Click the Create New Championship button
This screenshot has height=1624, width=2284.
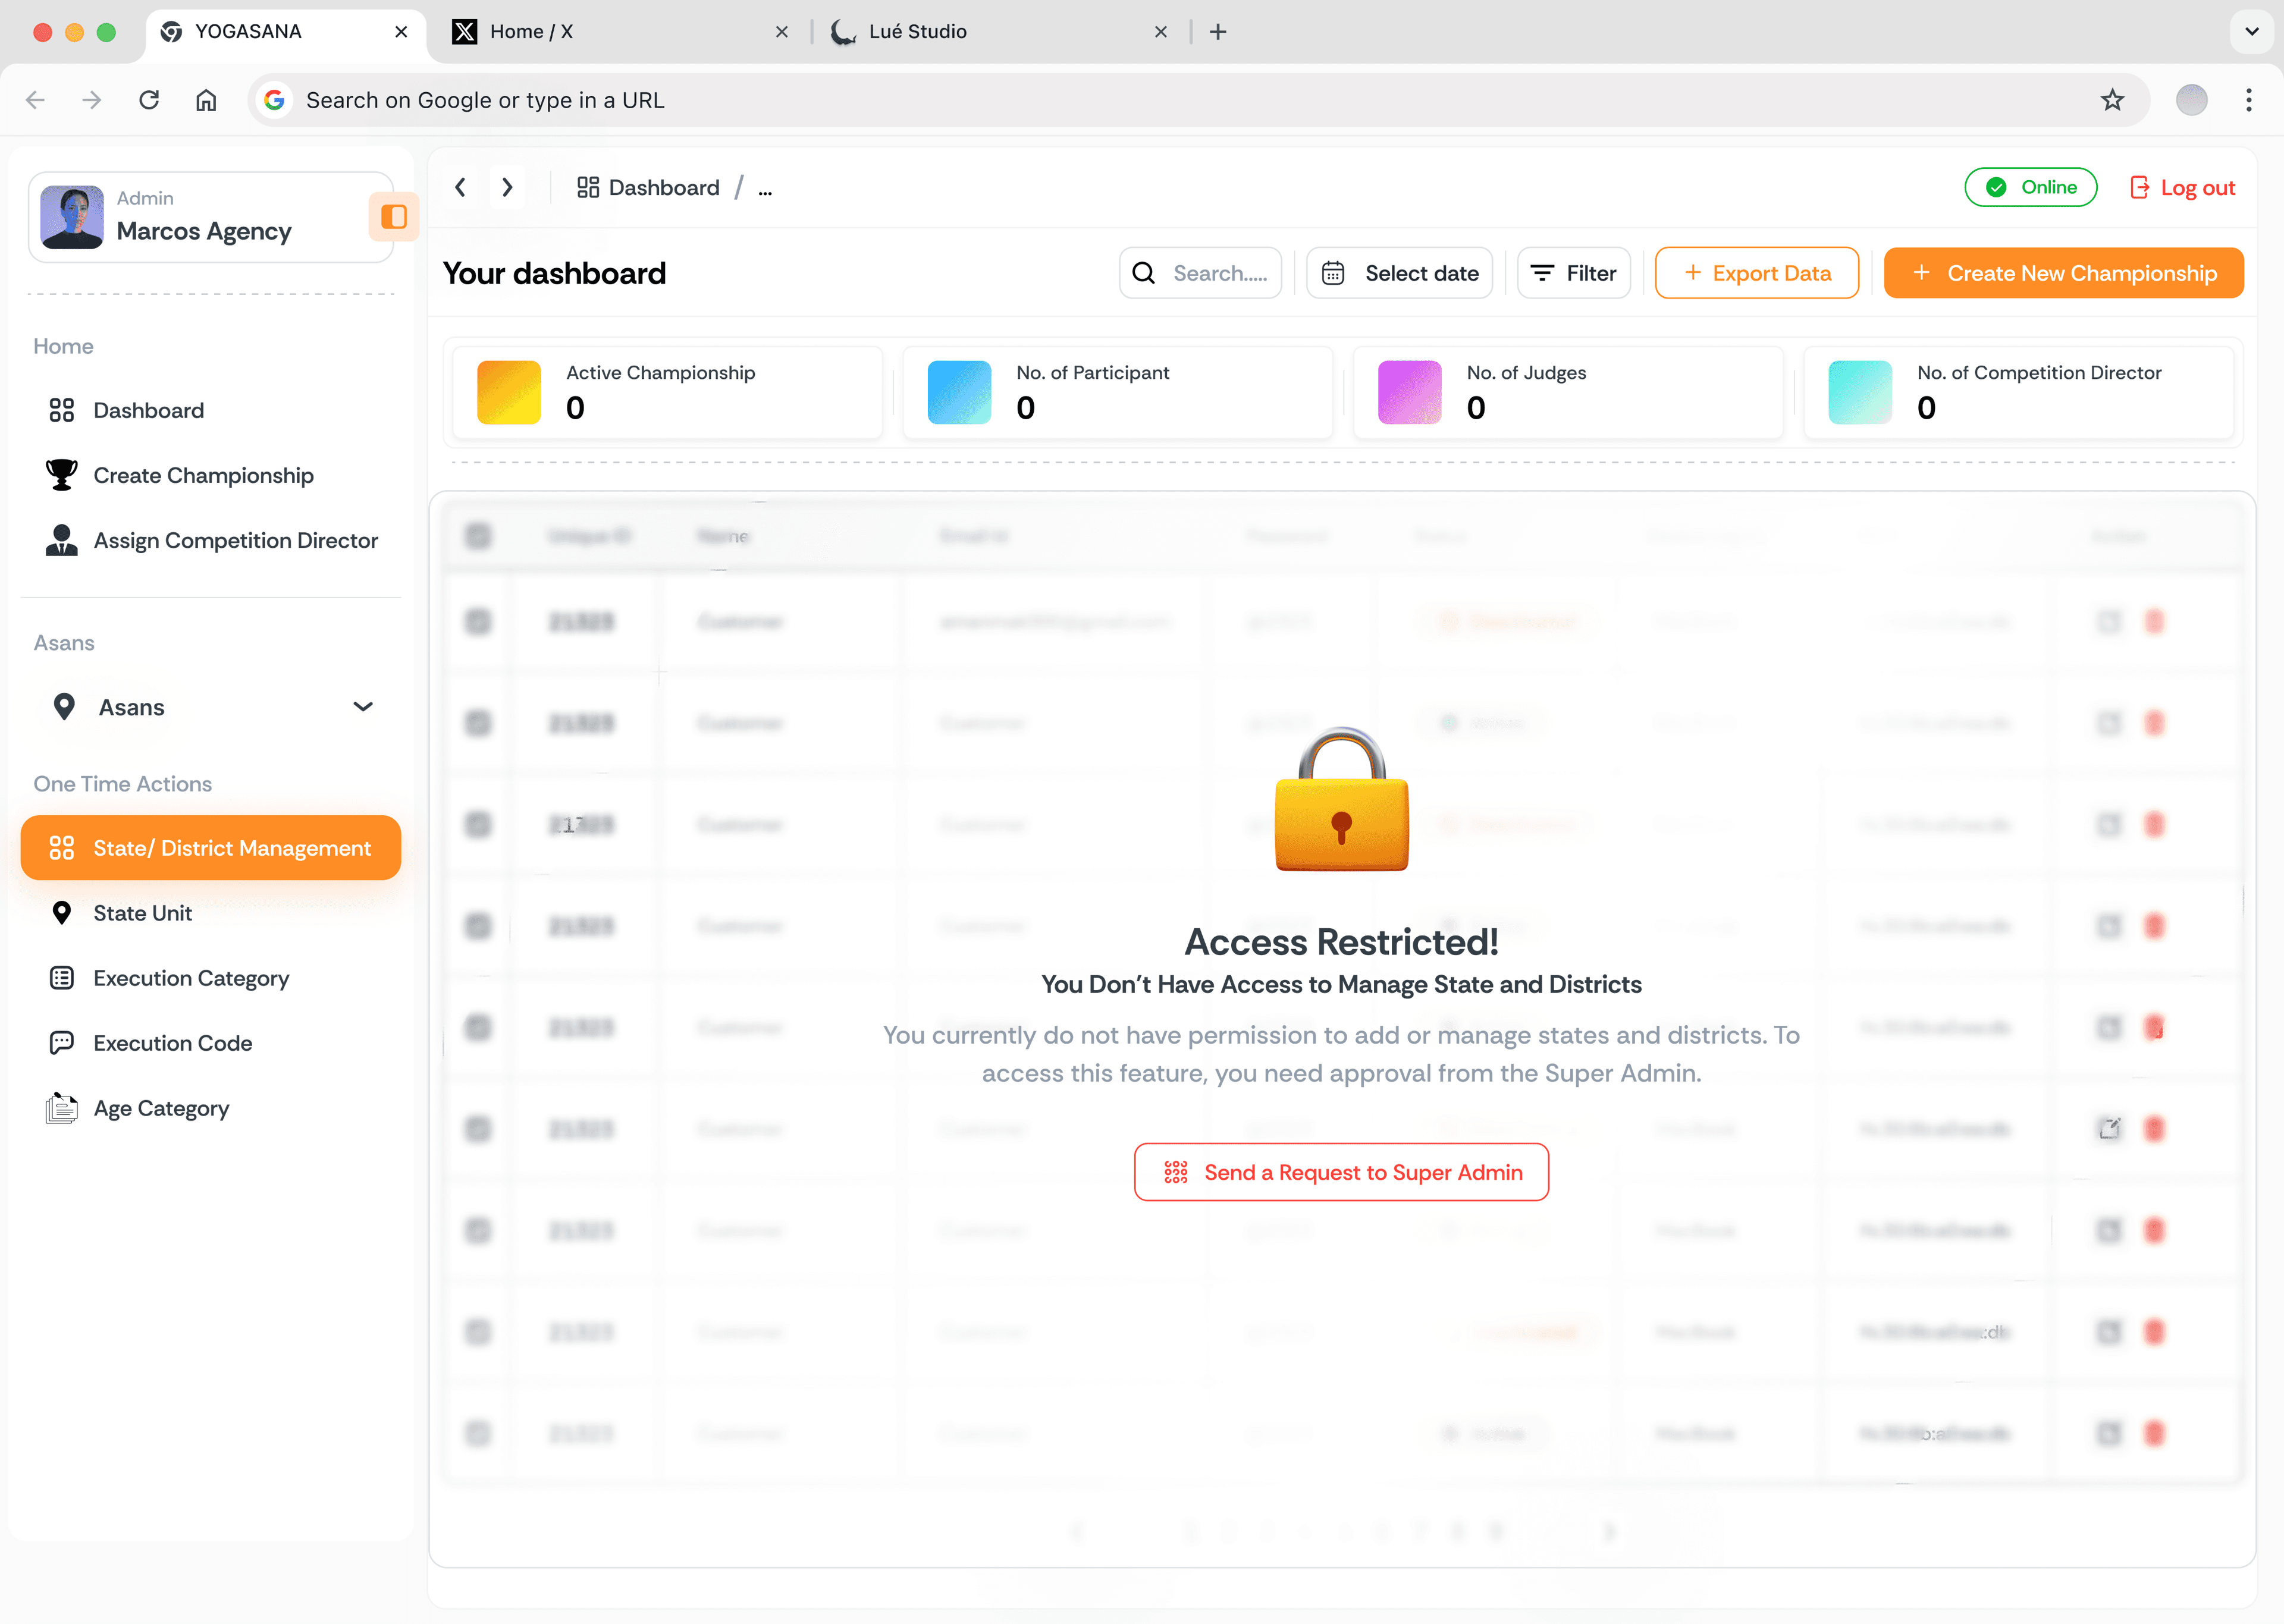pyautogui.click(x=2063, y=273)
